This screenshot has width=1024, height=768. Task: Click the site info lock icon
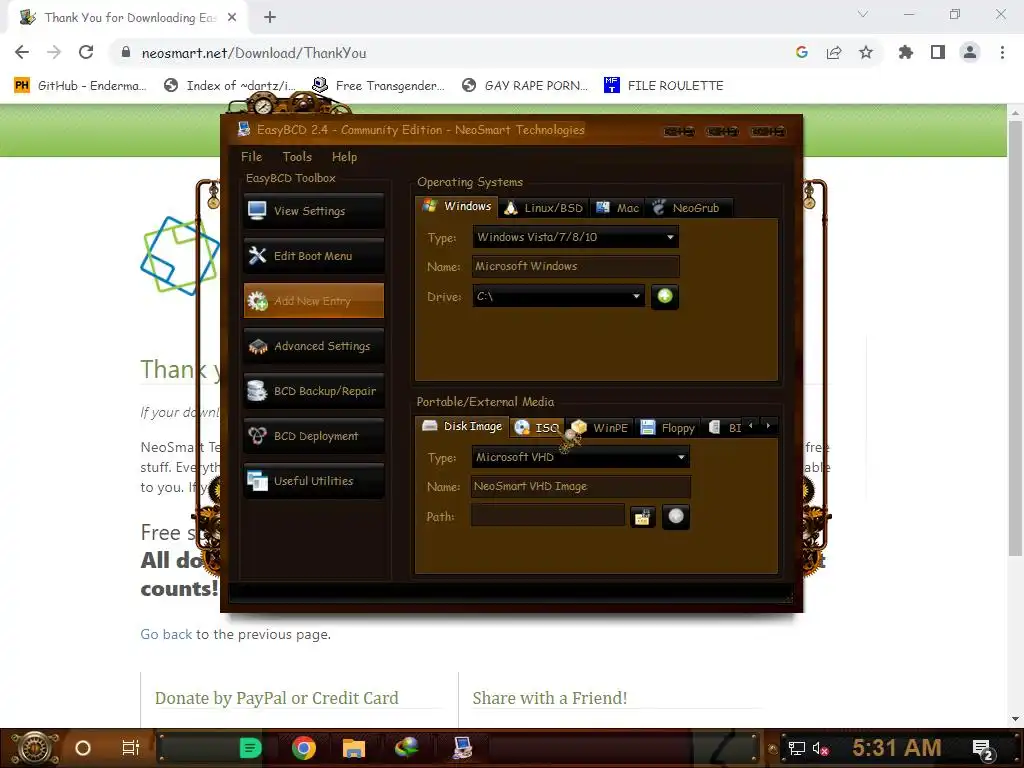[x=126, y=52]
